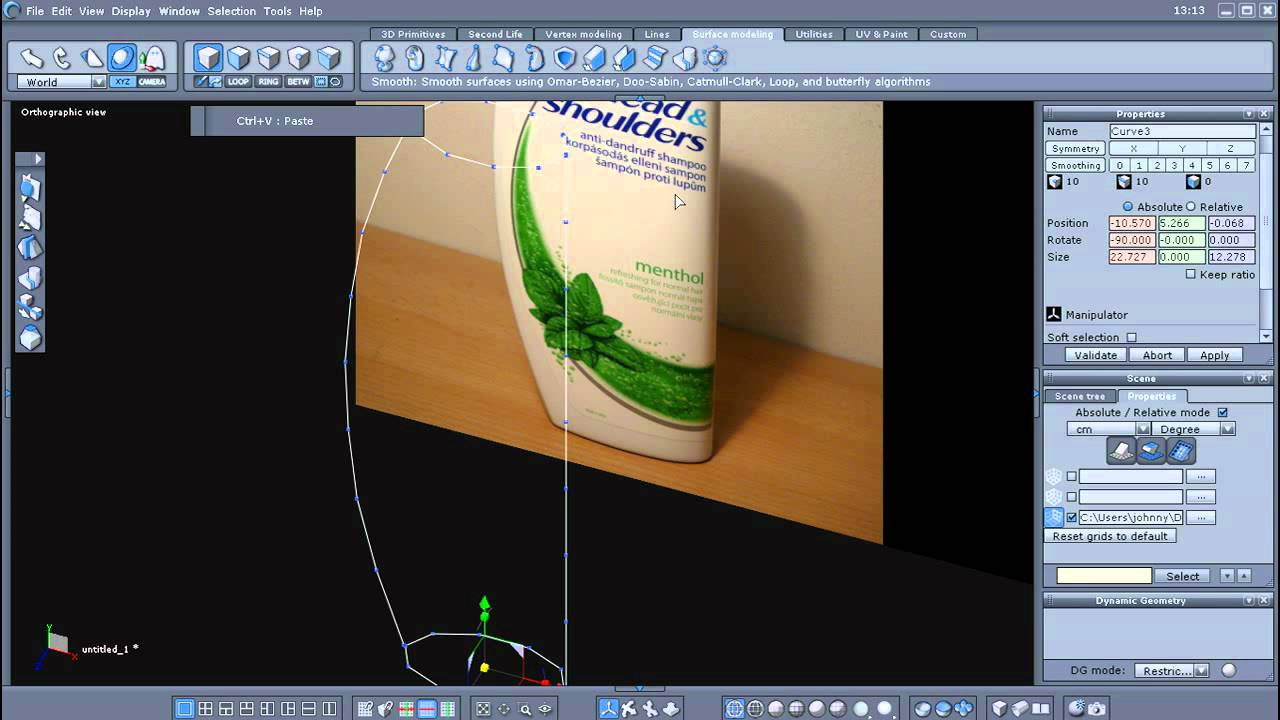Enable the Soft selection checkbox
Image resolution: width=1280 pixels, height=720 pixels.
[1131, 337]
